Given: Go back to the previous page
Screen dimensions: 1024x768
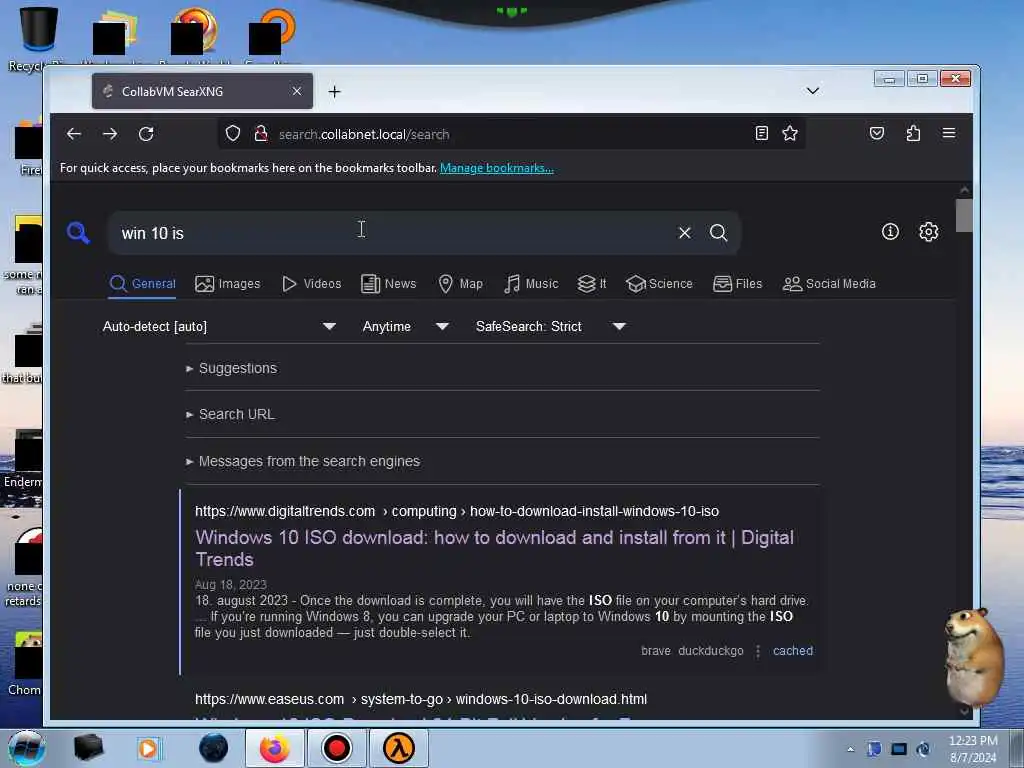Looking at the screenshot, I should (x=74, y=134).
